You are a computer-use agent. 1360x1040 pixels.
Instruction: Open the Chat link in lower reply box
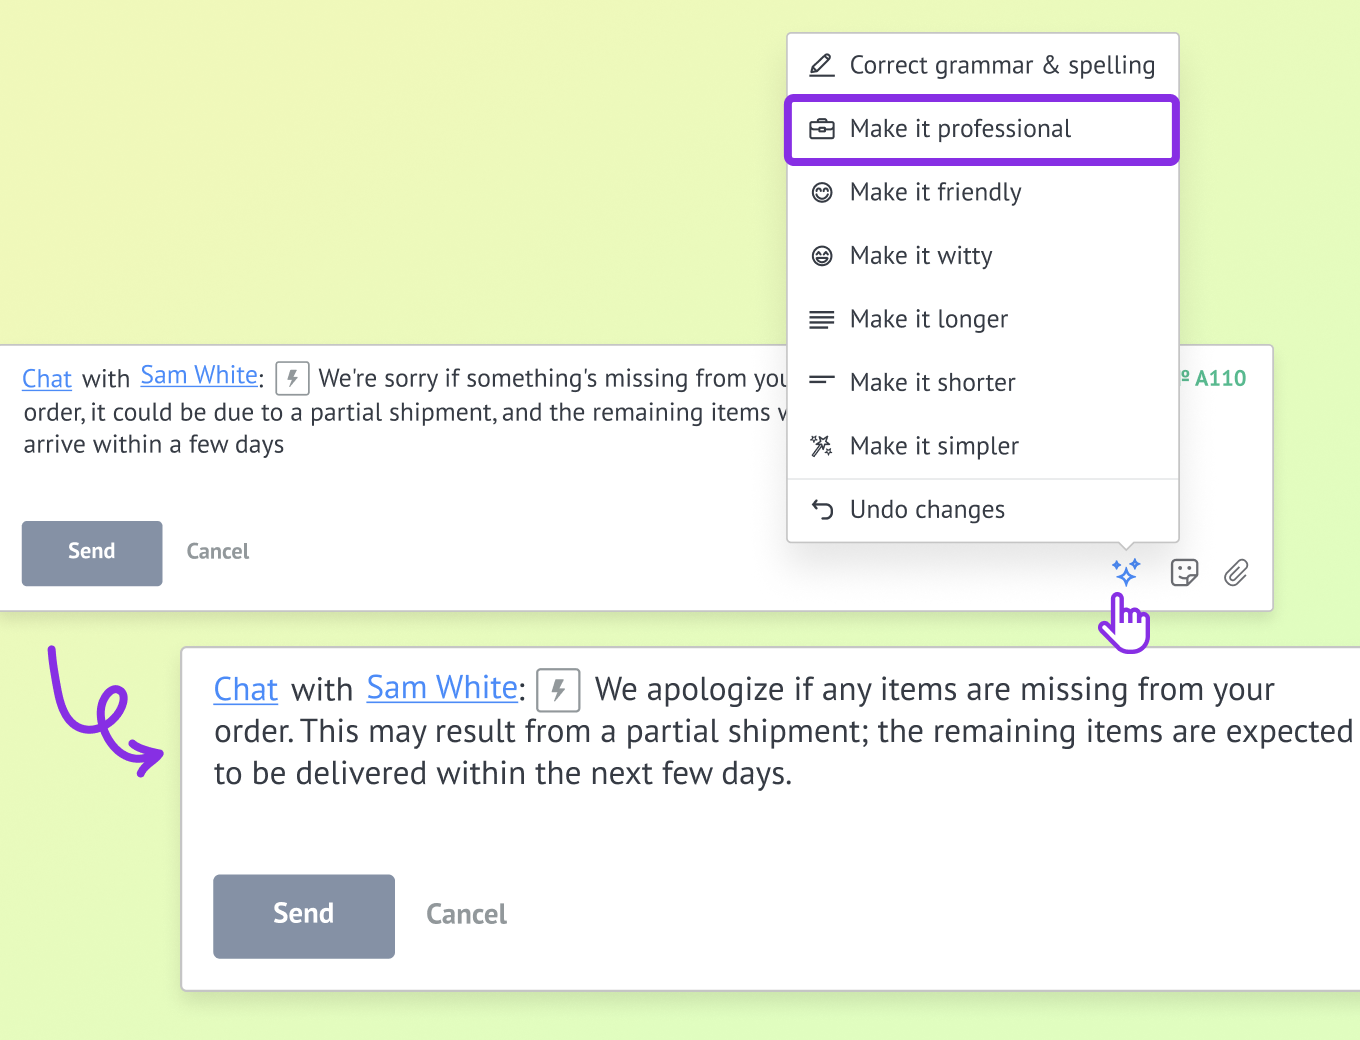point(246,689)
